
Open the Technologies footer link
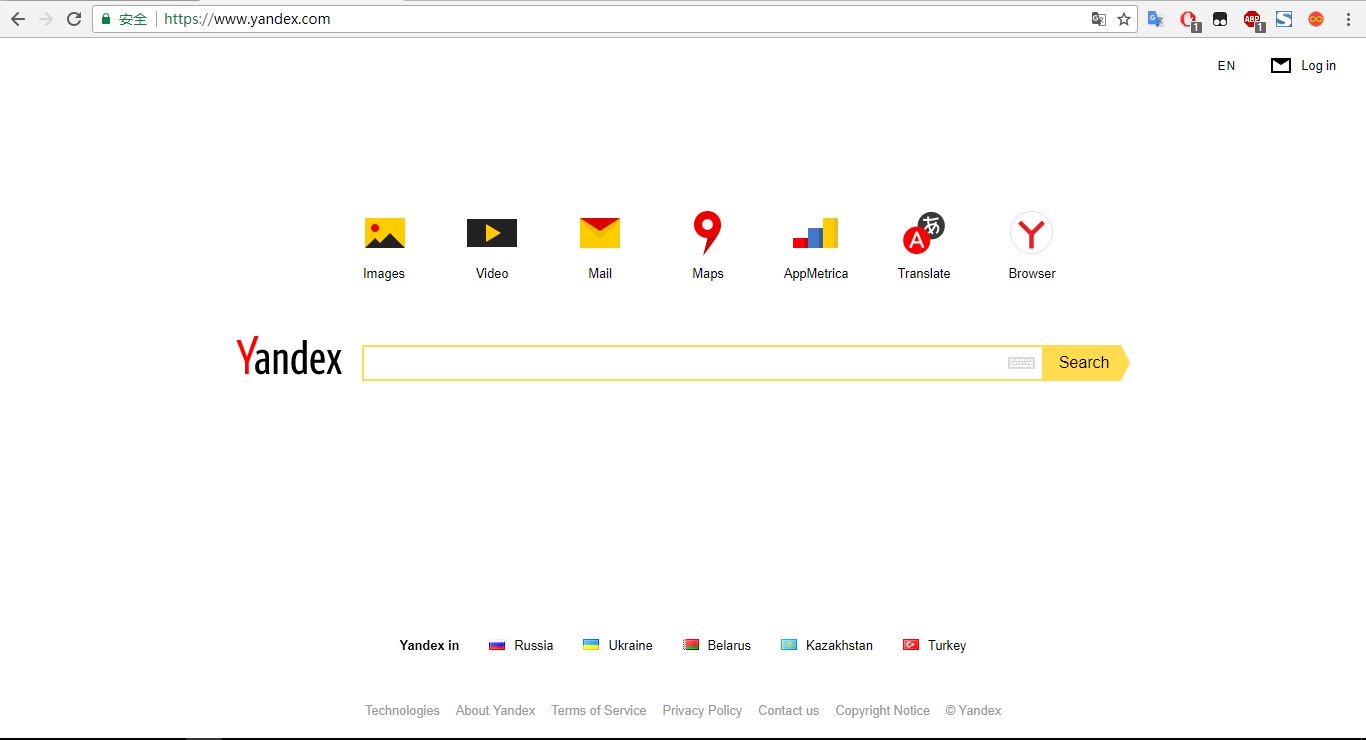402,711
